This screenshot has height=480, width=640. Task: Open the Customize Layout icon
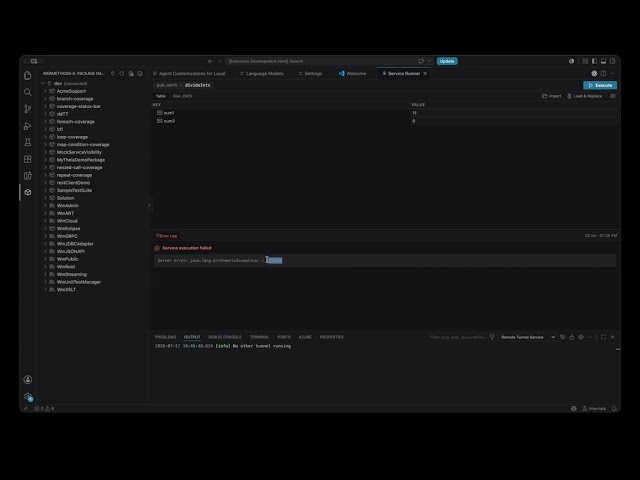pyautogui.click(x=585, y=61)
